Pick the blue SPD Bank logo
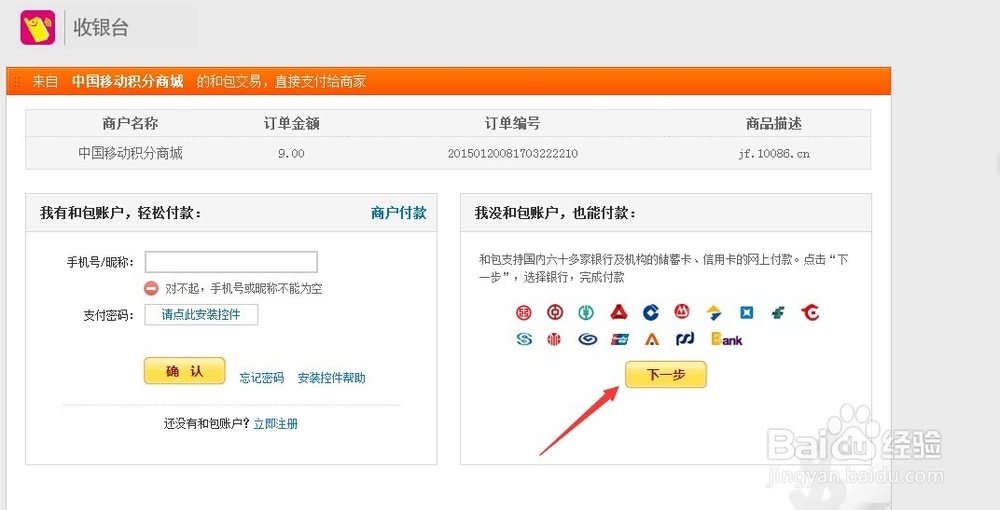Viewport: 1000px width, 510px height. [x=684, y=339]
